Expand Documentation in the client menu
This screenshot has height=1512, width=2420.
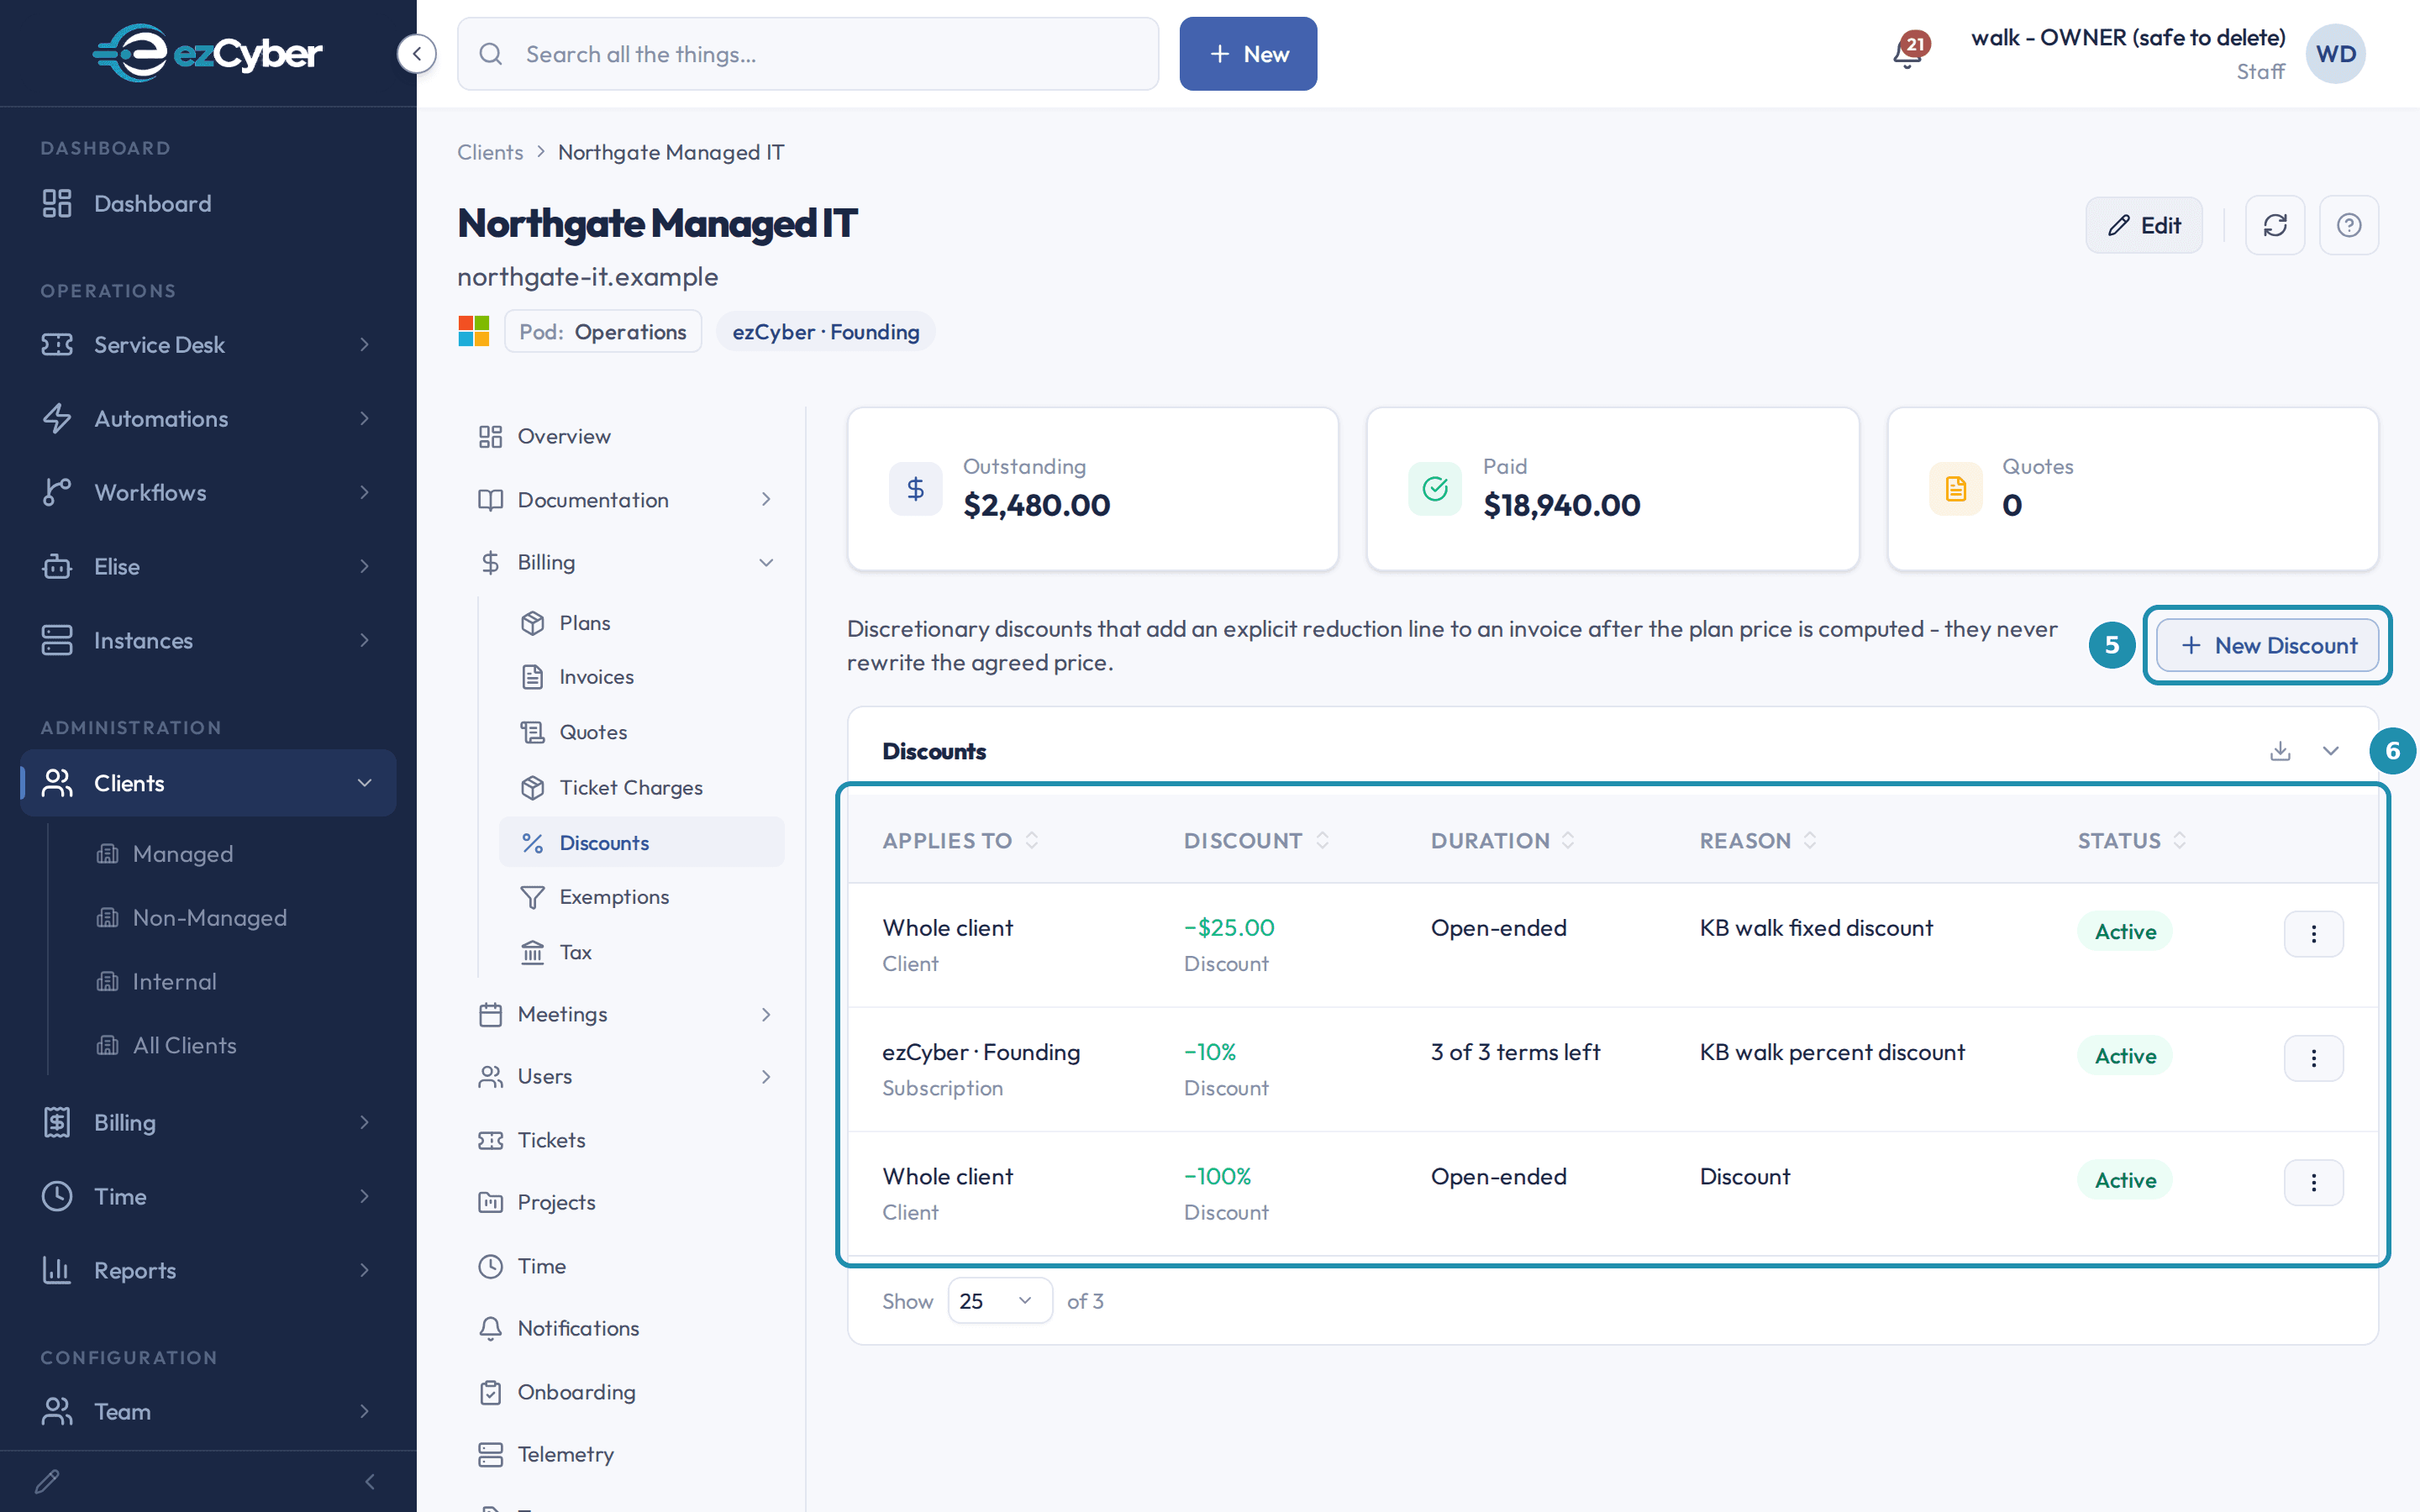626,499
